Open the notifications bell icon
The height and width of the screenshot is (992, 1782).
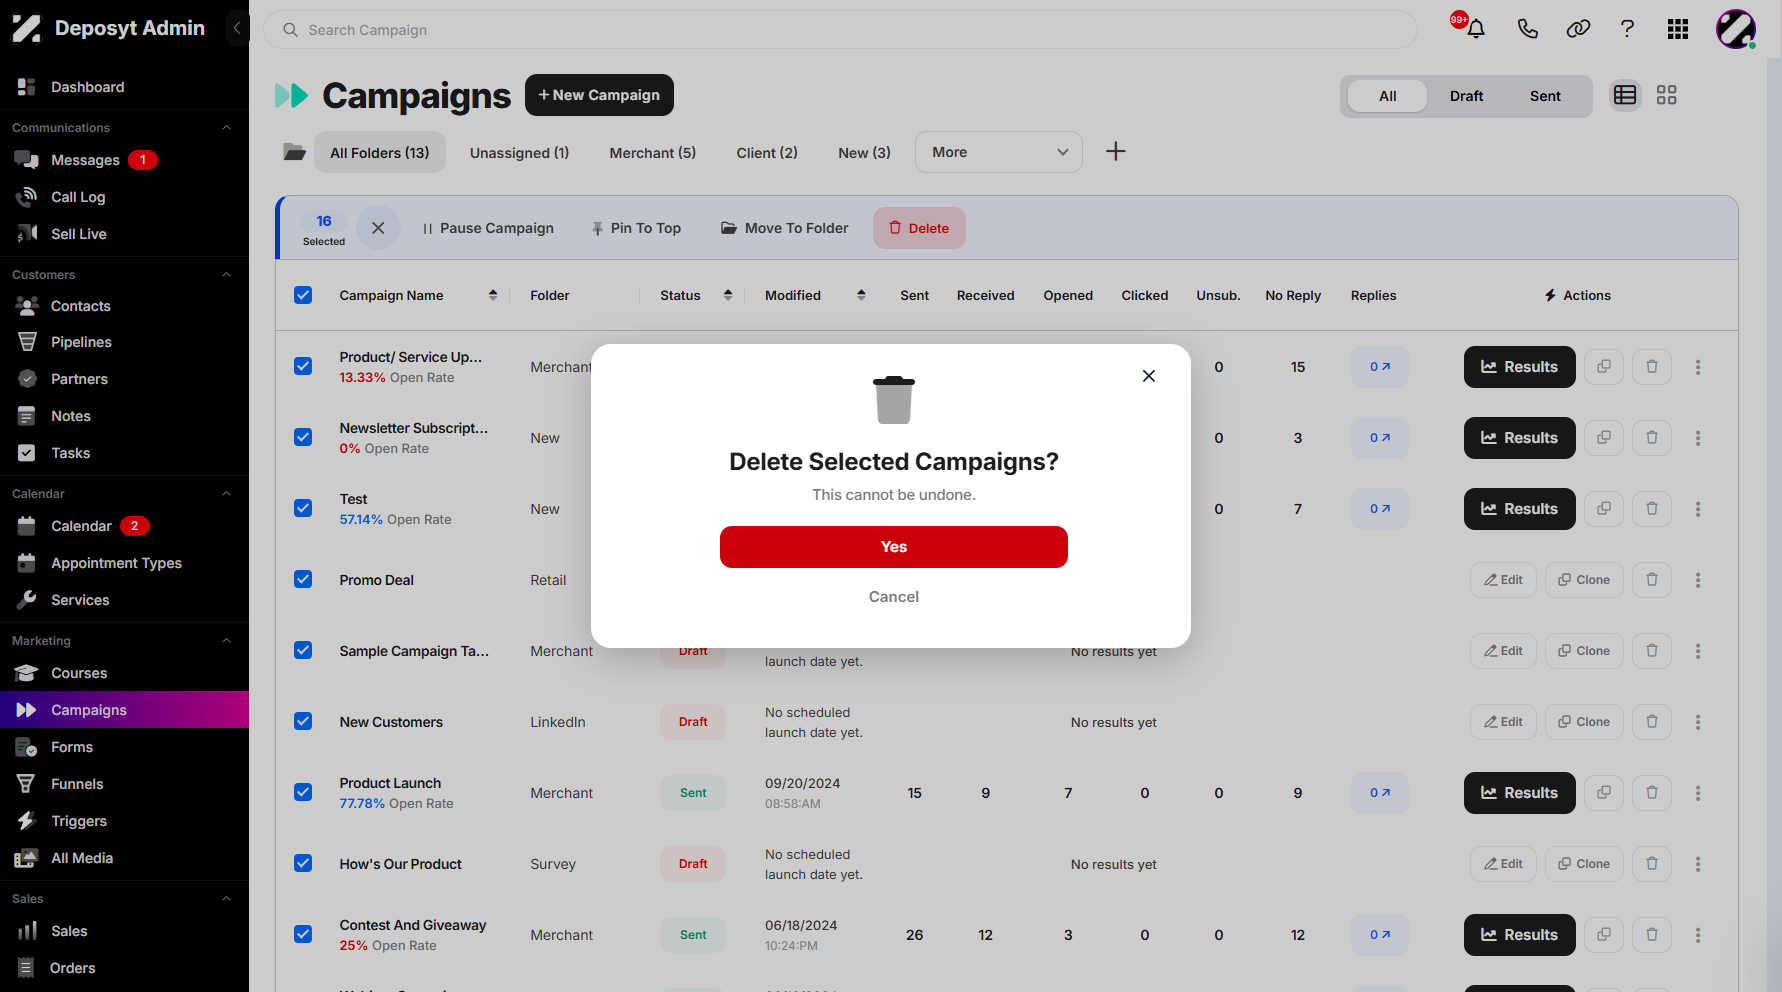[1475, 29]
